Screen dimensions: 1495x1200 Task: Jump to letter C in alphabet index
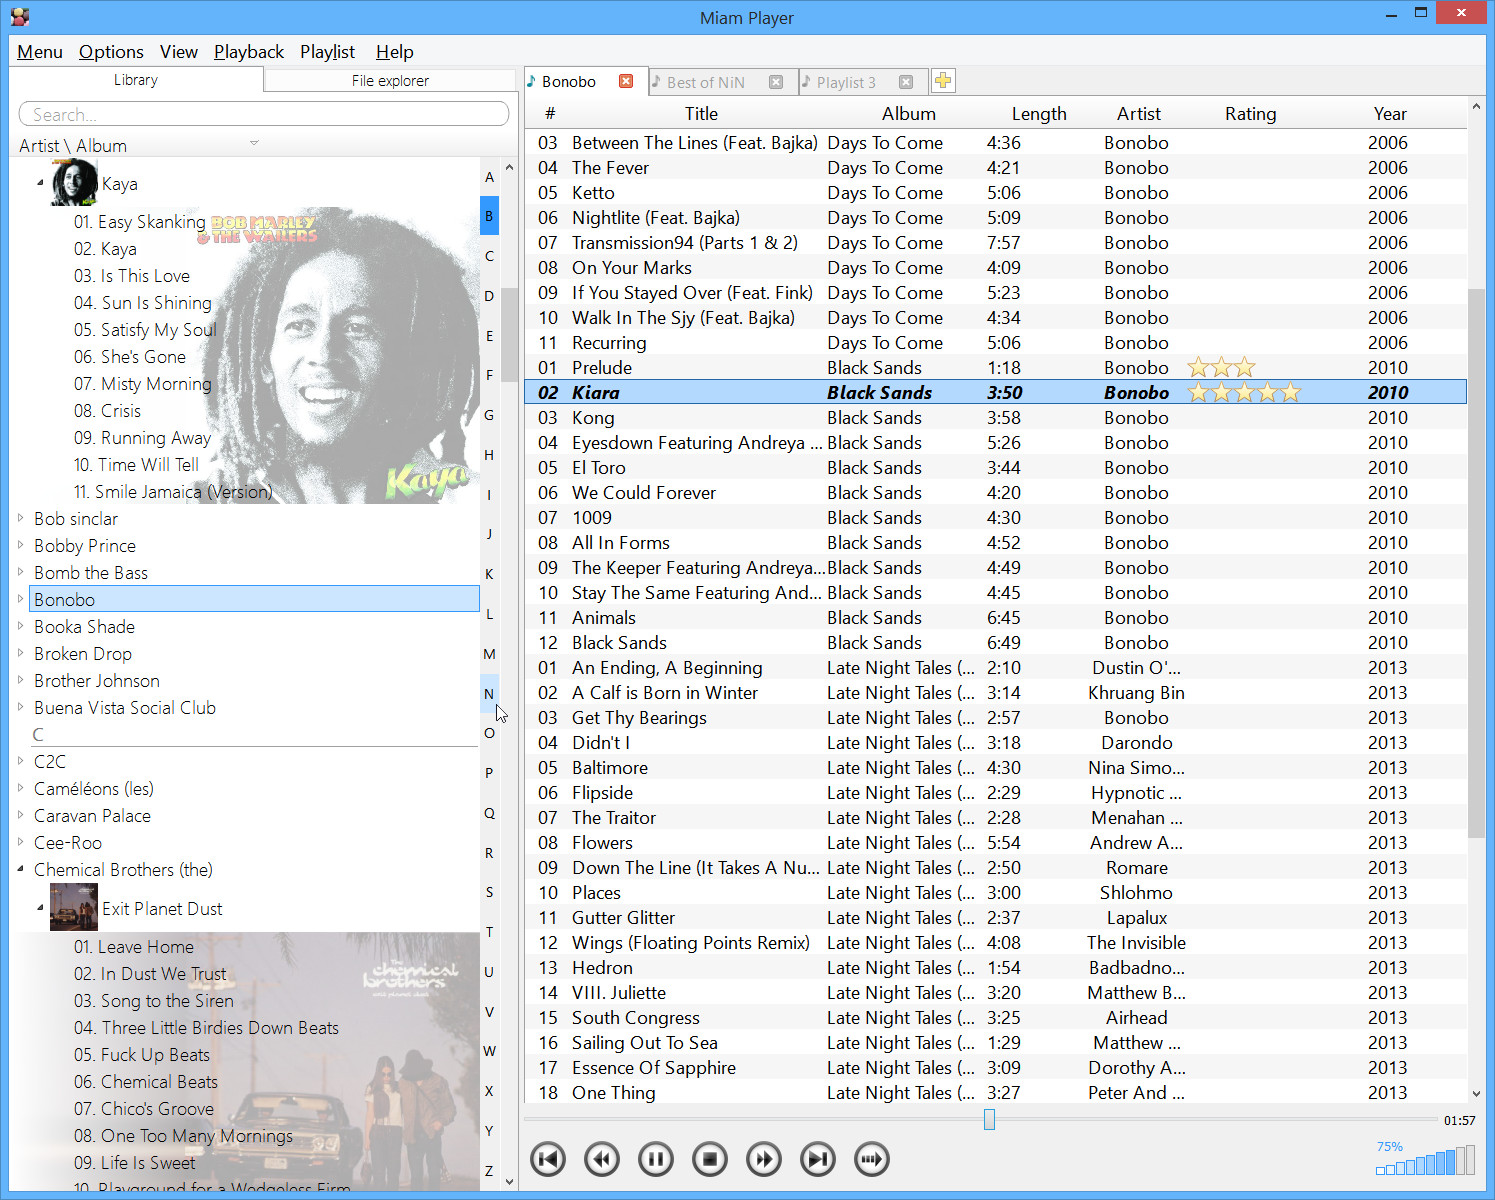point(489,256)
